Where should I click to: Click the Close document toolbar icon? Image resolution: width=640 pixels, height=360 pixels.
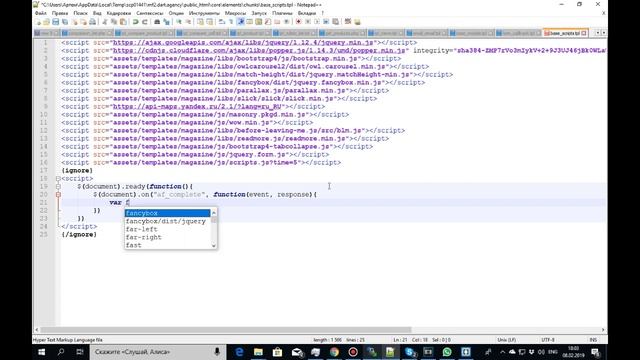pos(75,22)
